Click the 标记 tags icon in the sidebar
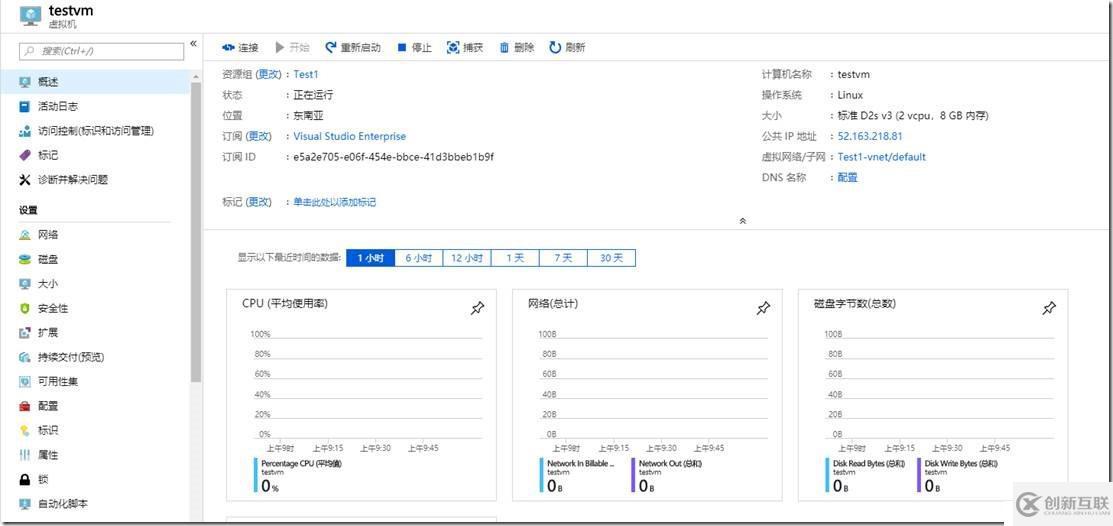1113x526 pixels. [25, 155]
